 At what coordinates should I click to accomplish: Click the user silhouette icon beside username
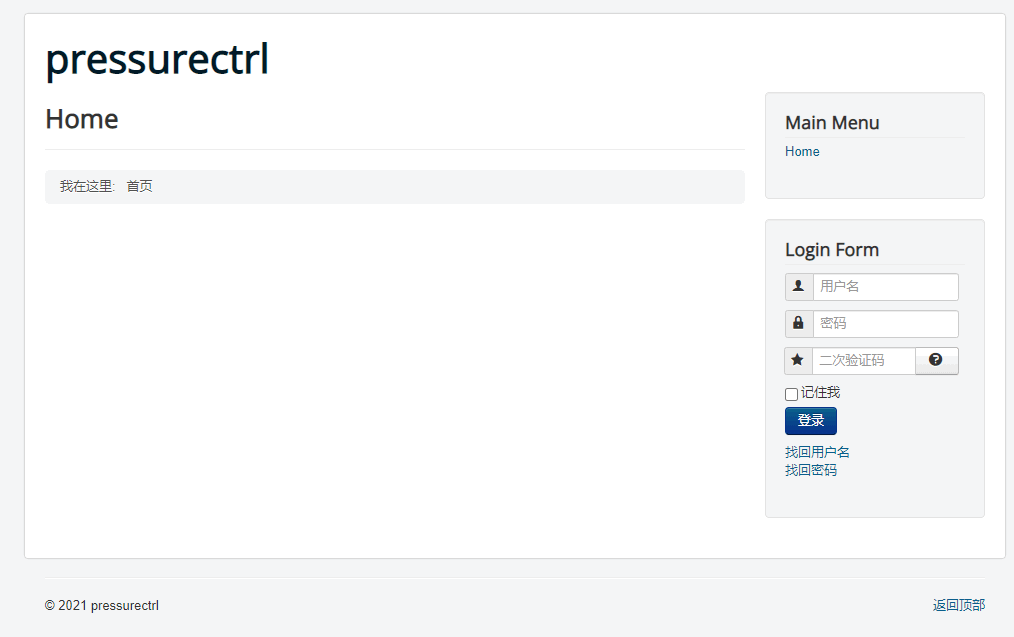[799, 286]
